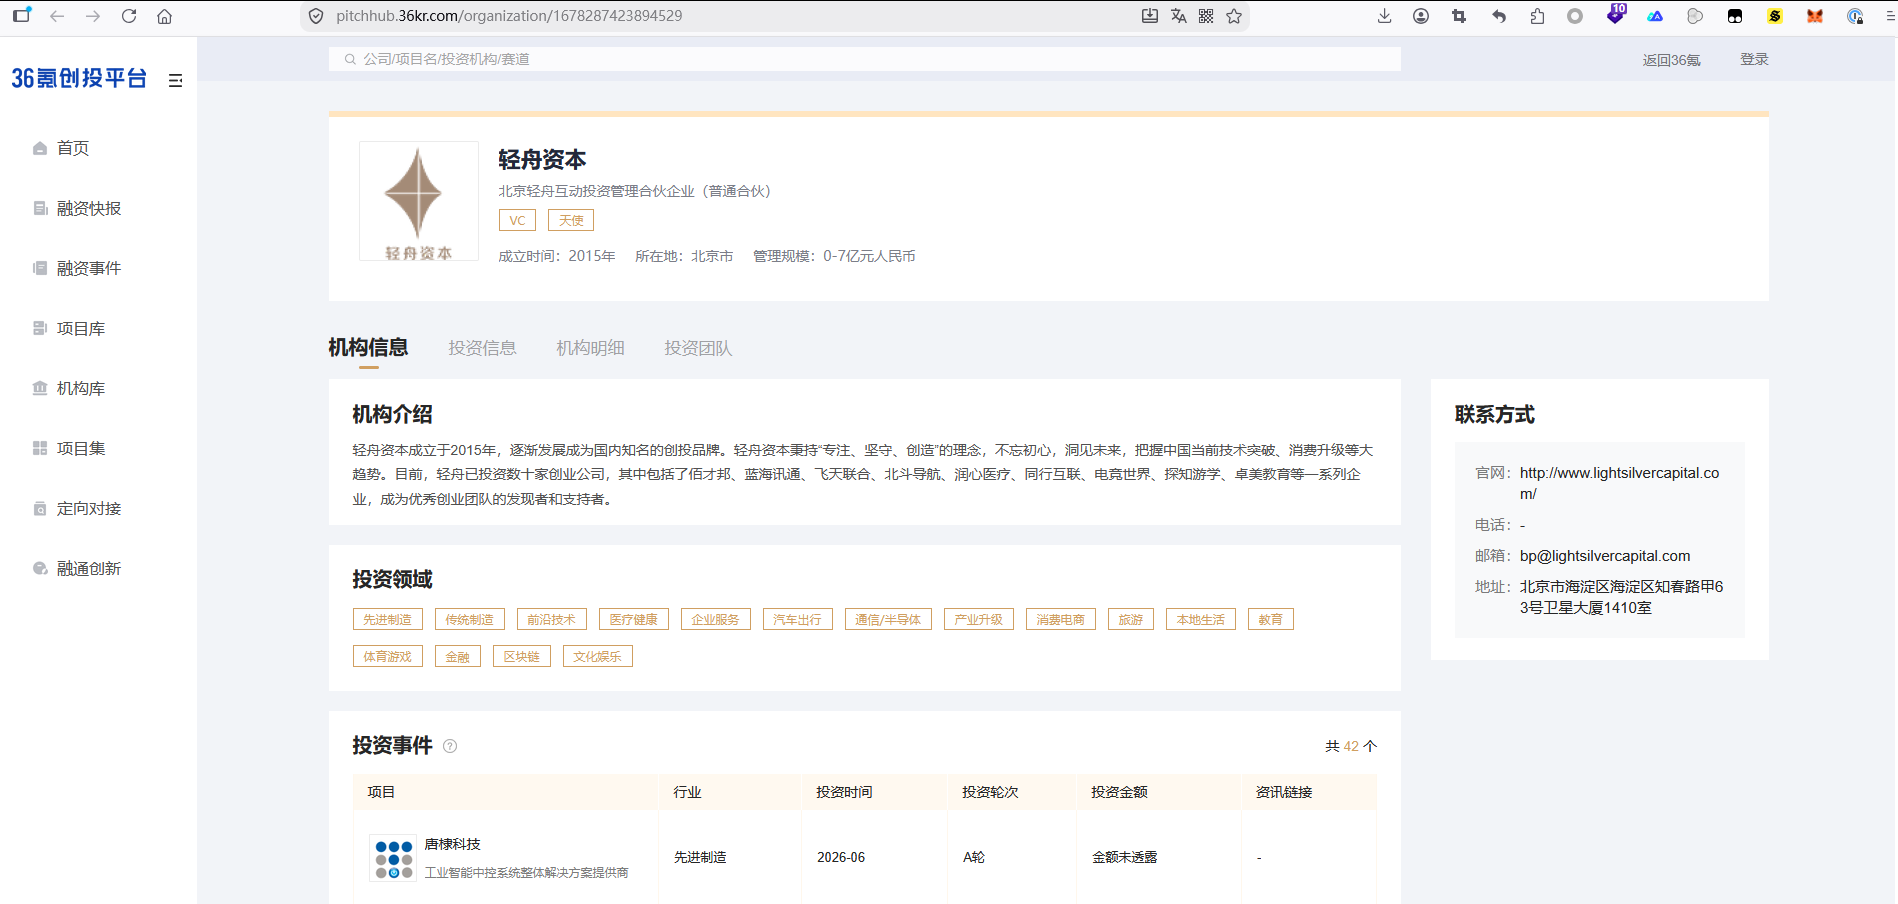1898x904 pixels.
Task: Reload the current page
Action: [129, 16]
